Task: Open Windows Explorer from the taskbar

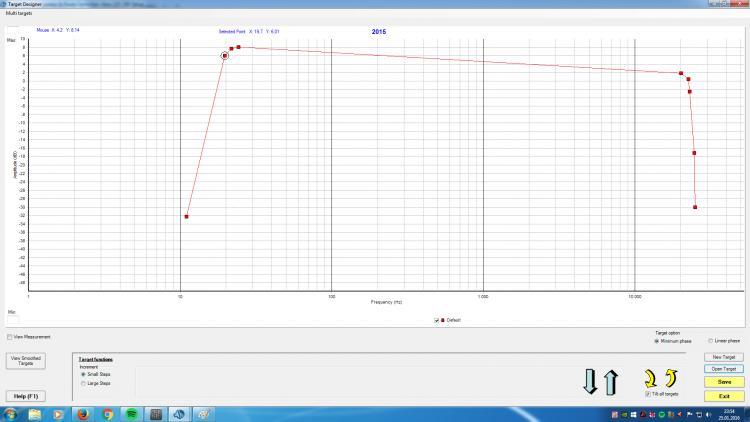Action: coord(34,414)
